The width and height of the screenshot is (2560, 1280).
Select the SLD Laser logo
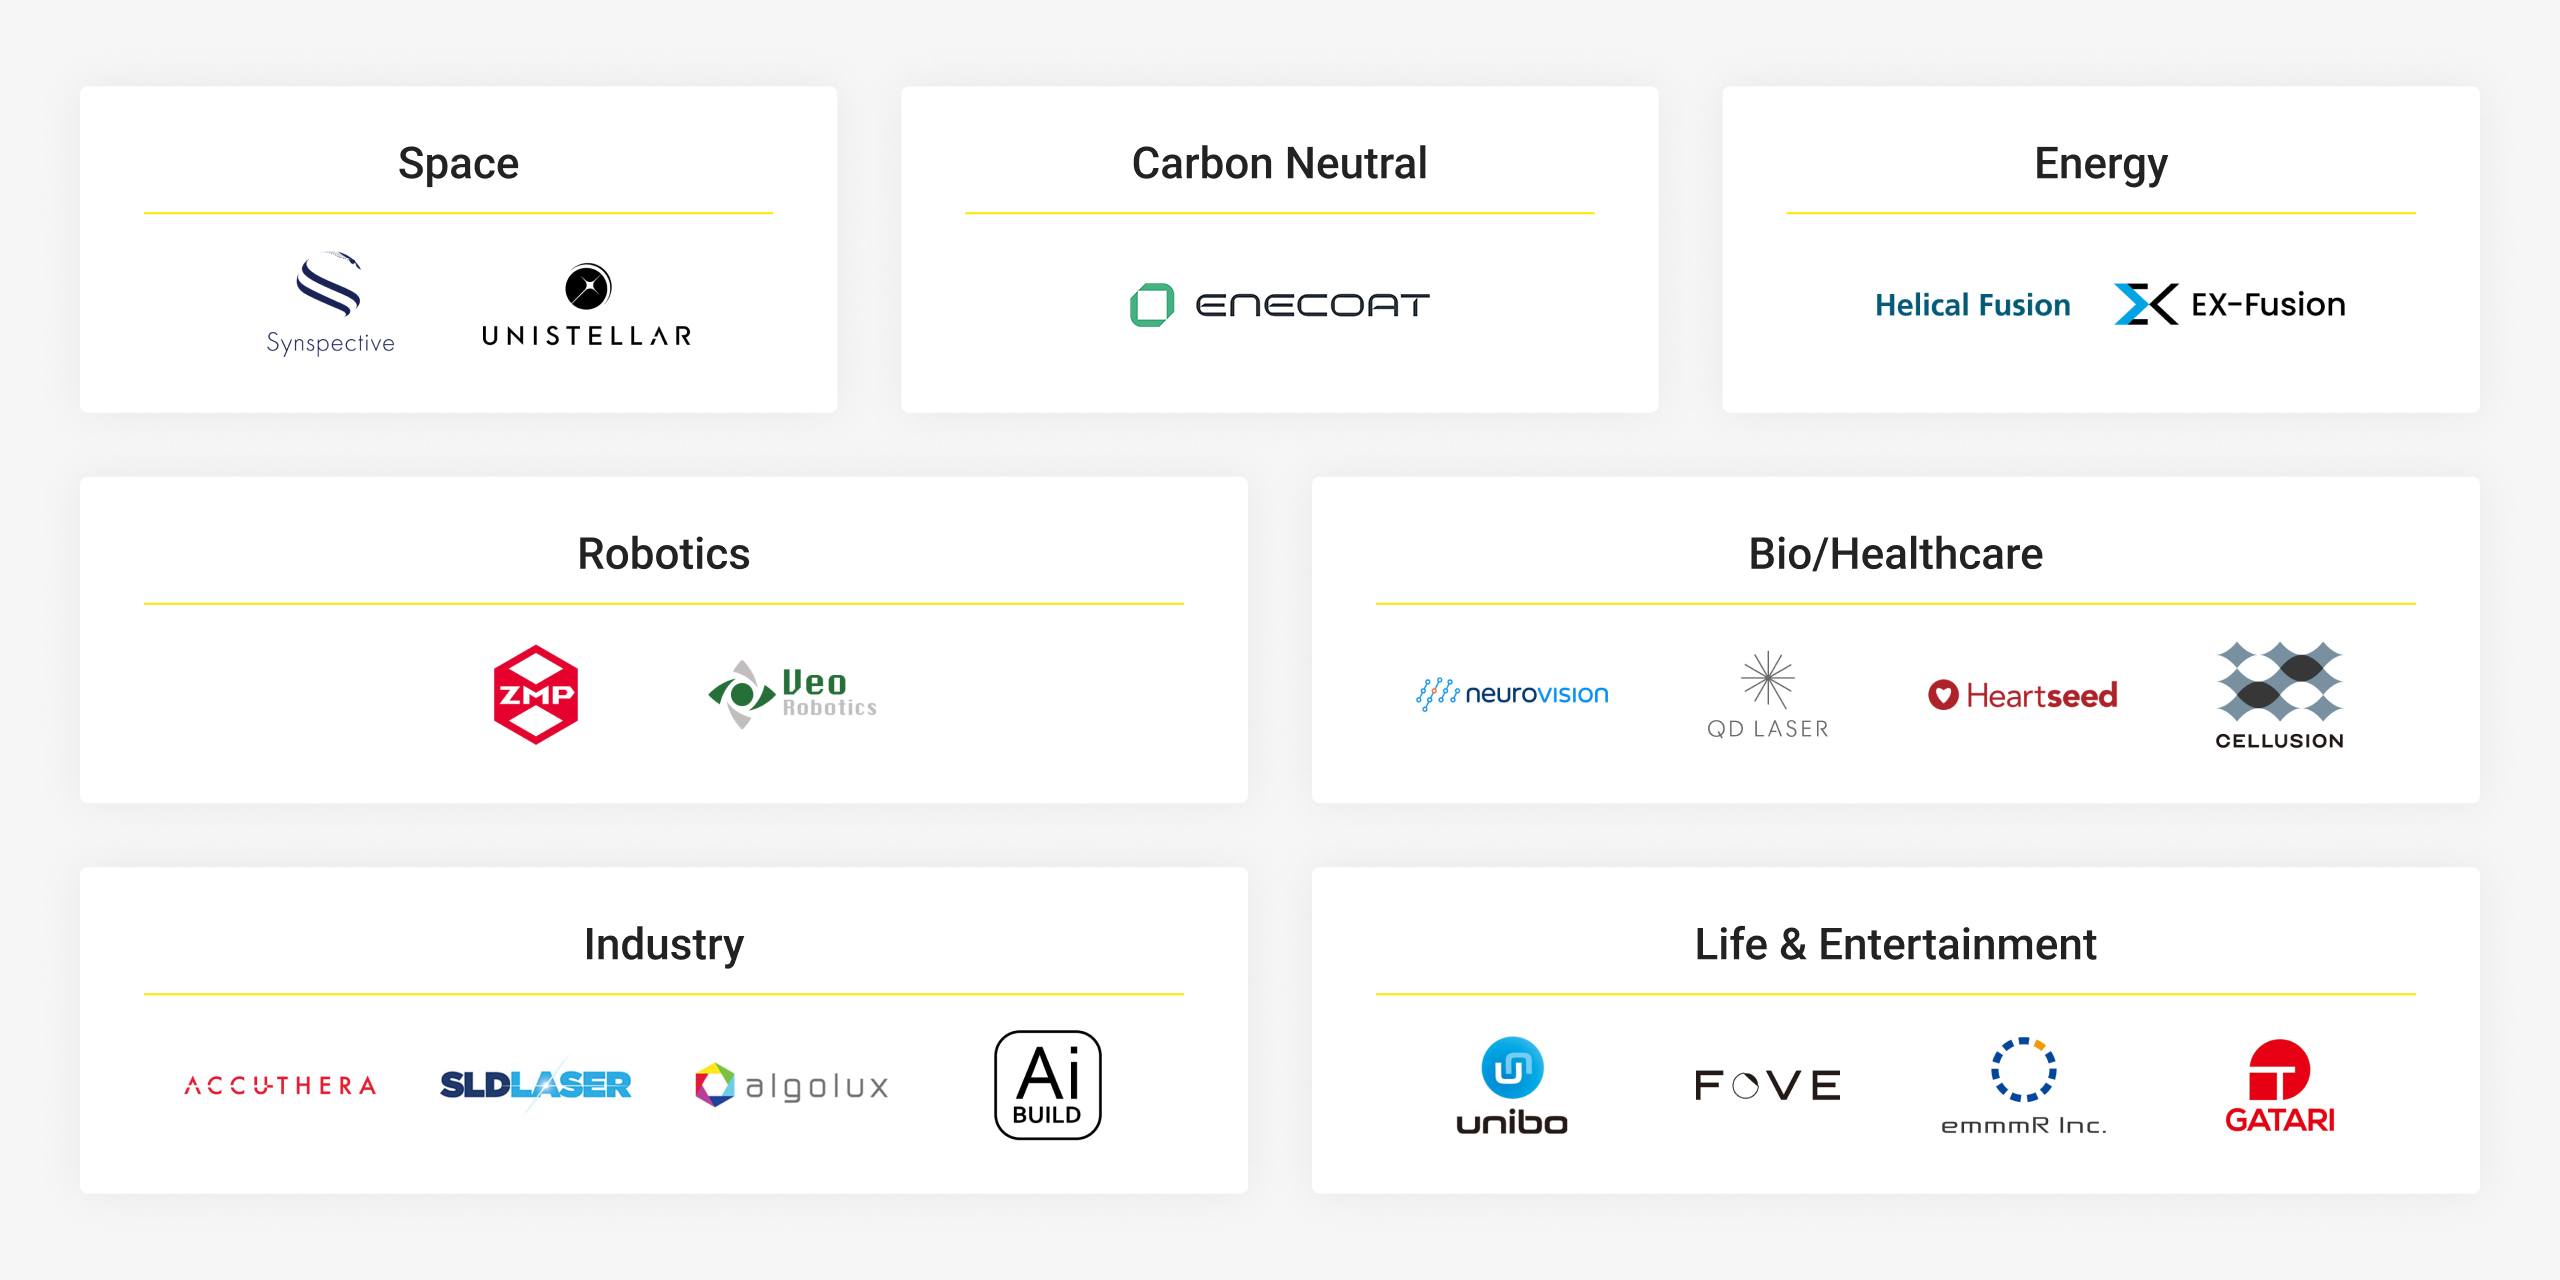pos(536,1085)
